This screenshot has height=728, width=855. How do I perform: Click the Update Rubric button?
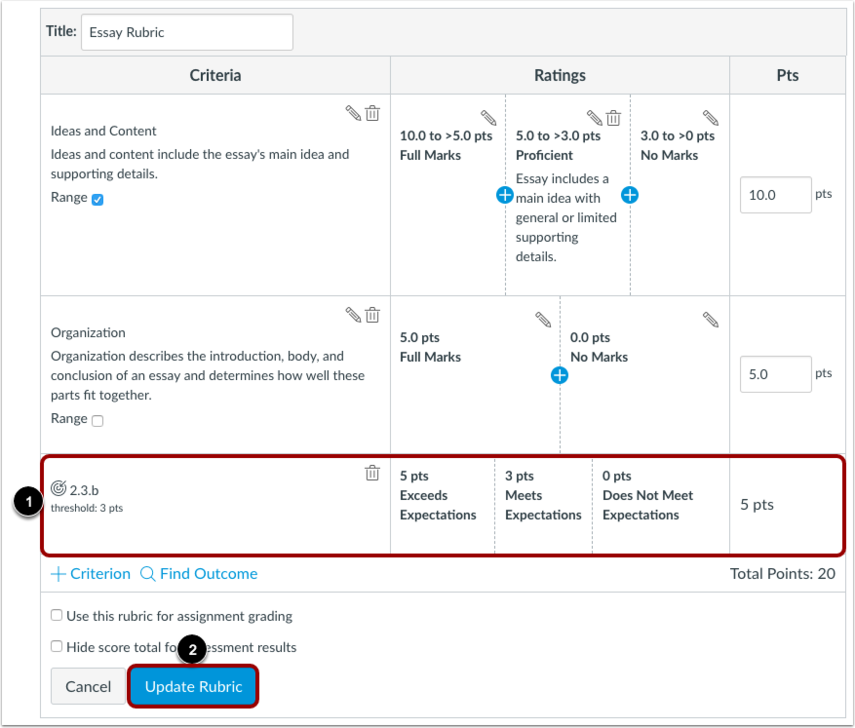tap(194, 686)
